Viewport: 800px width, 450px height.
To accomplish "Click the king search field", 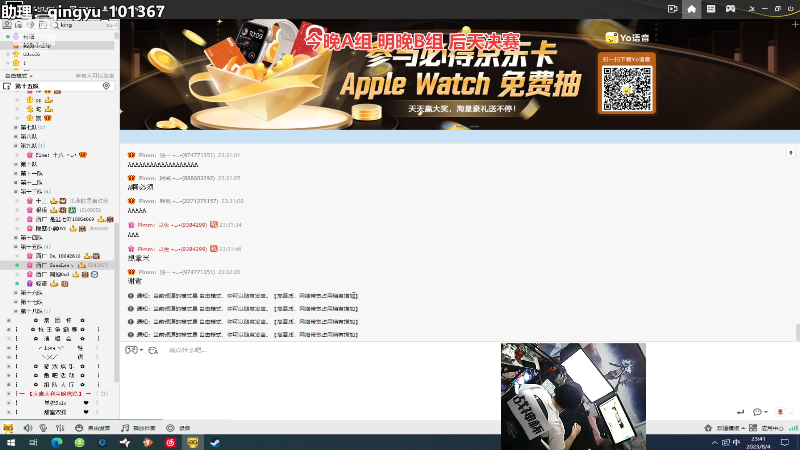I will point(82,24).
